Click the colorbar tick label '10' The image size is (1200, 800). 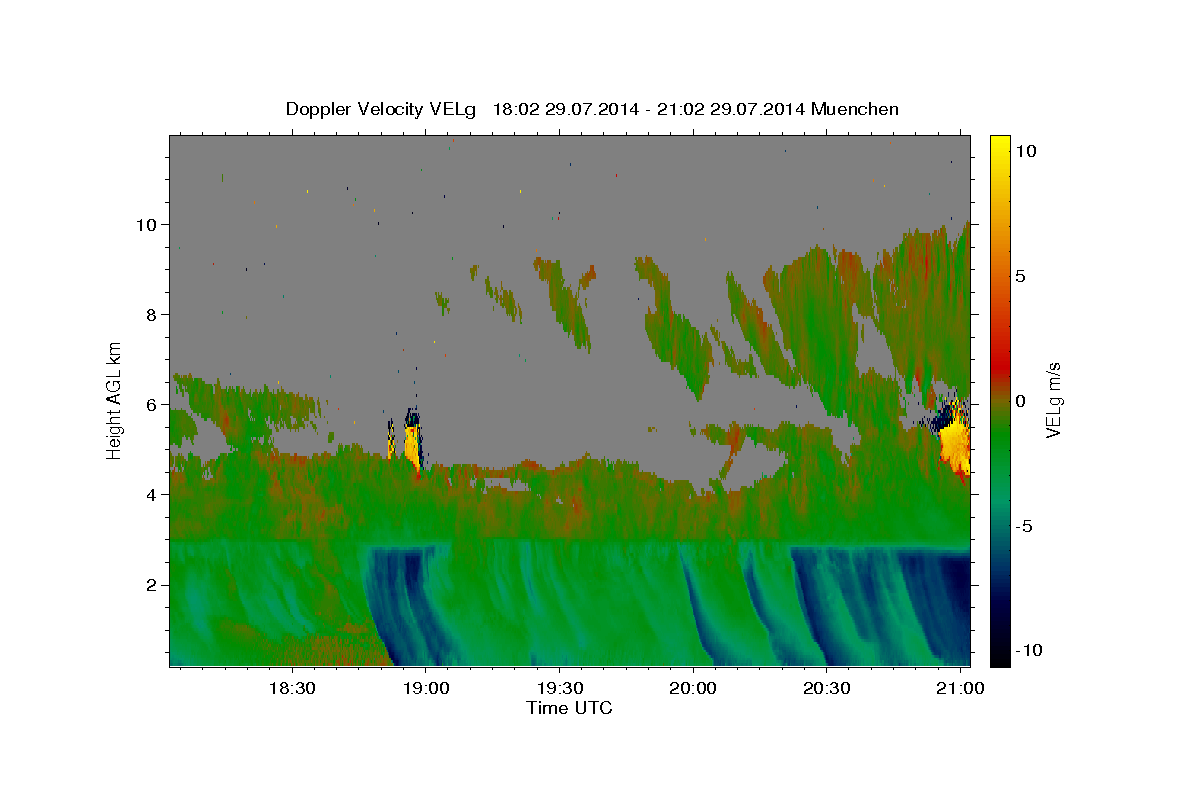[1025, 151]
